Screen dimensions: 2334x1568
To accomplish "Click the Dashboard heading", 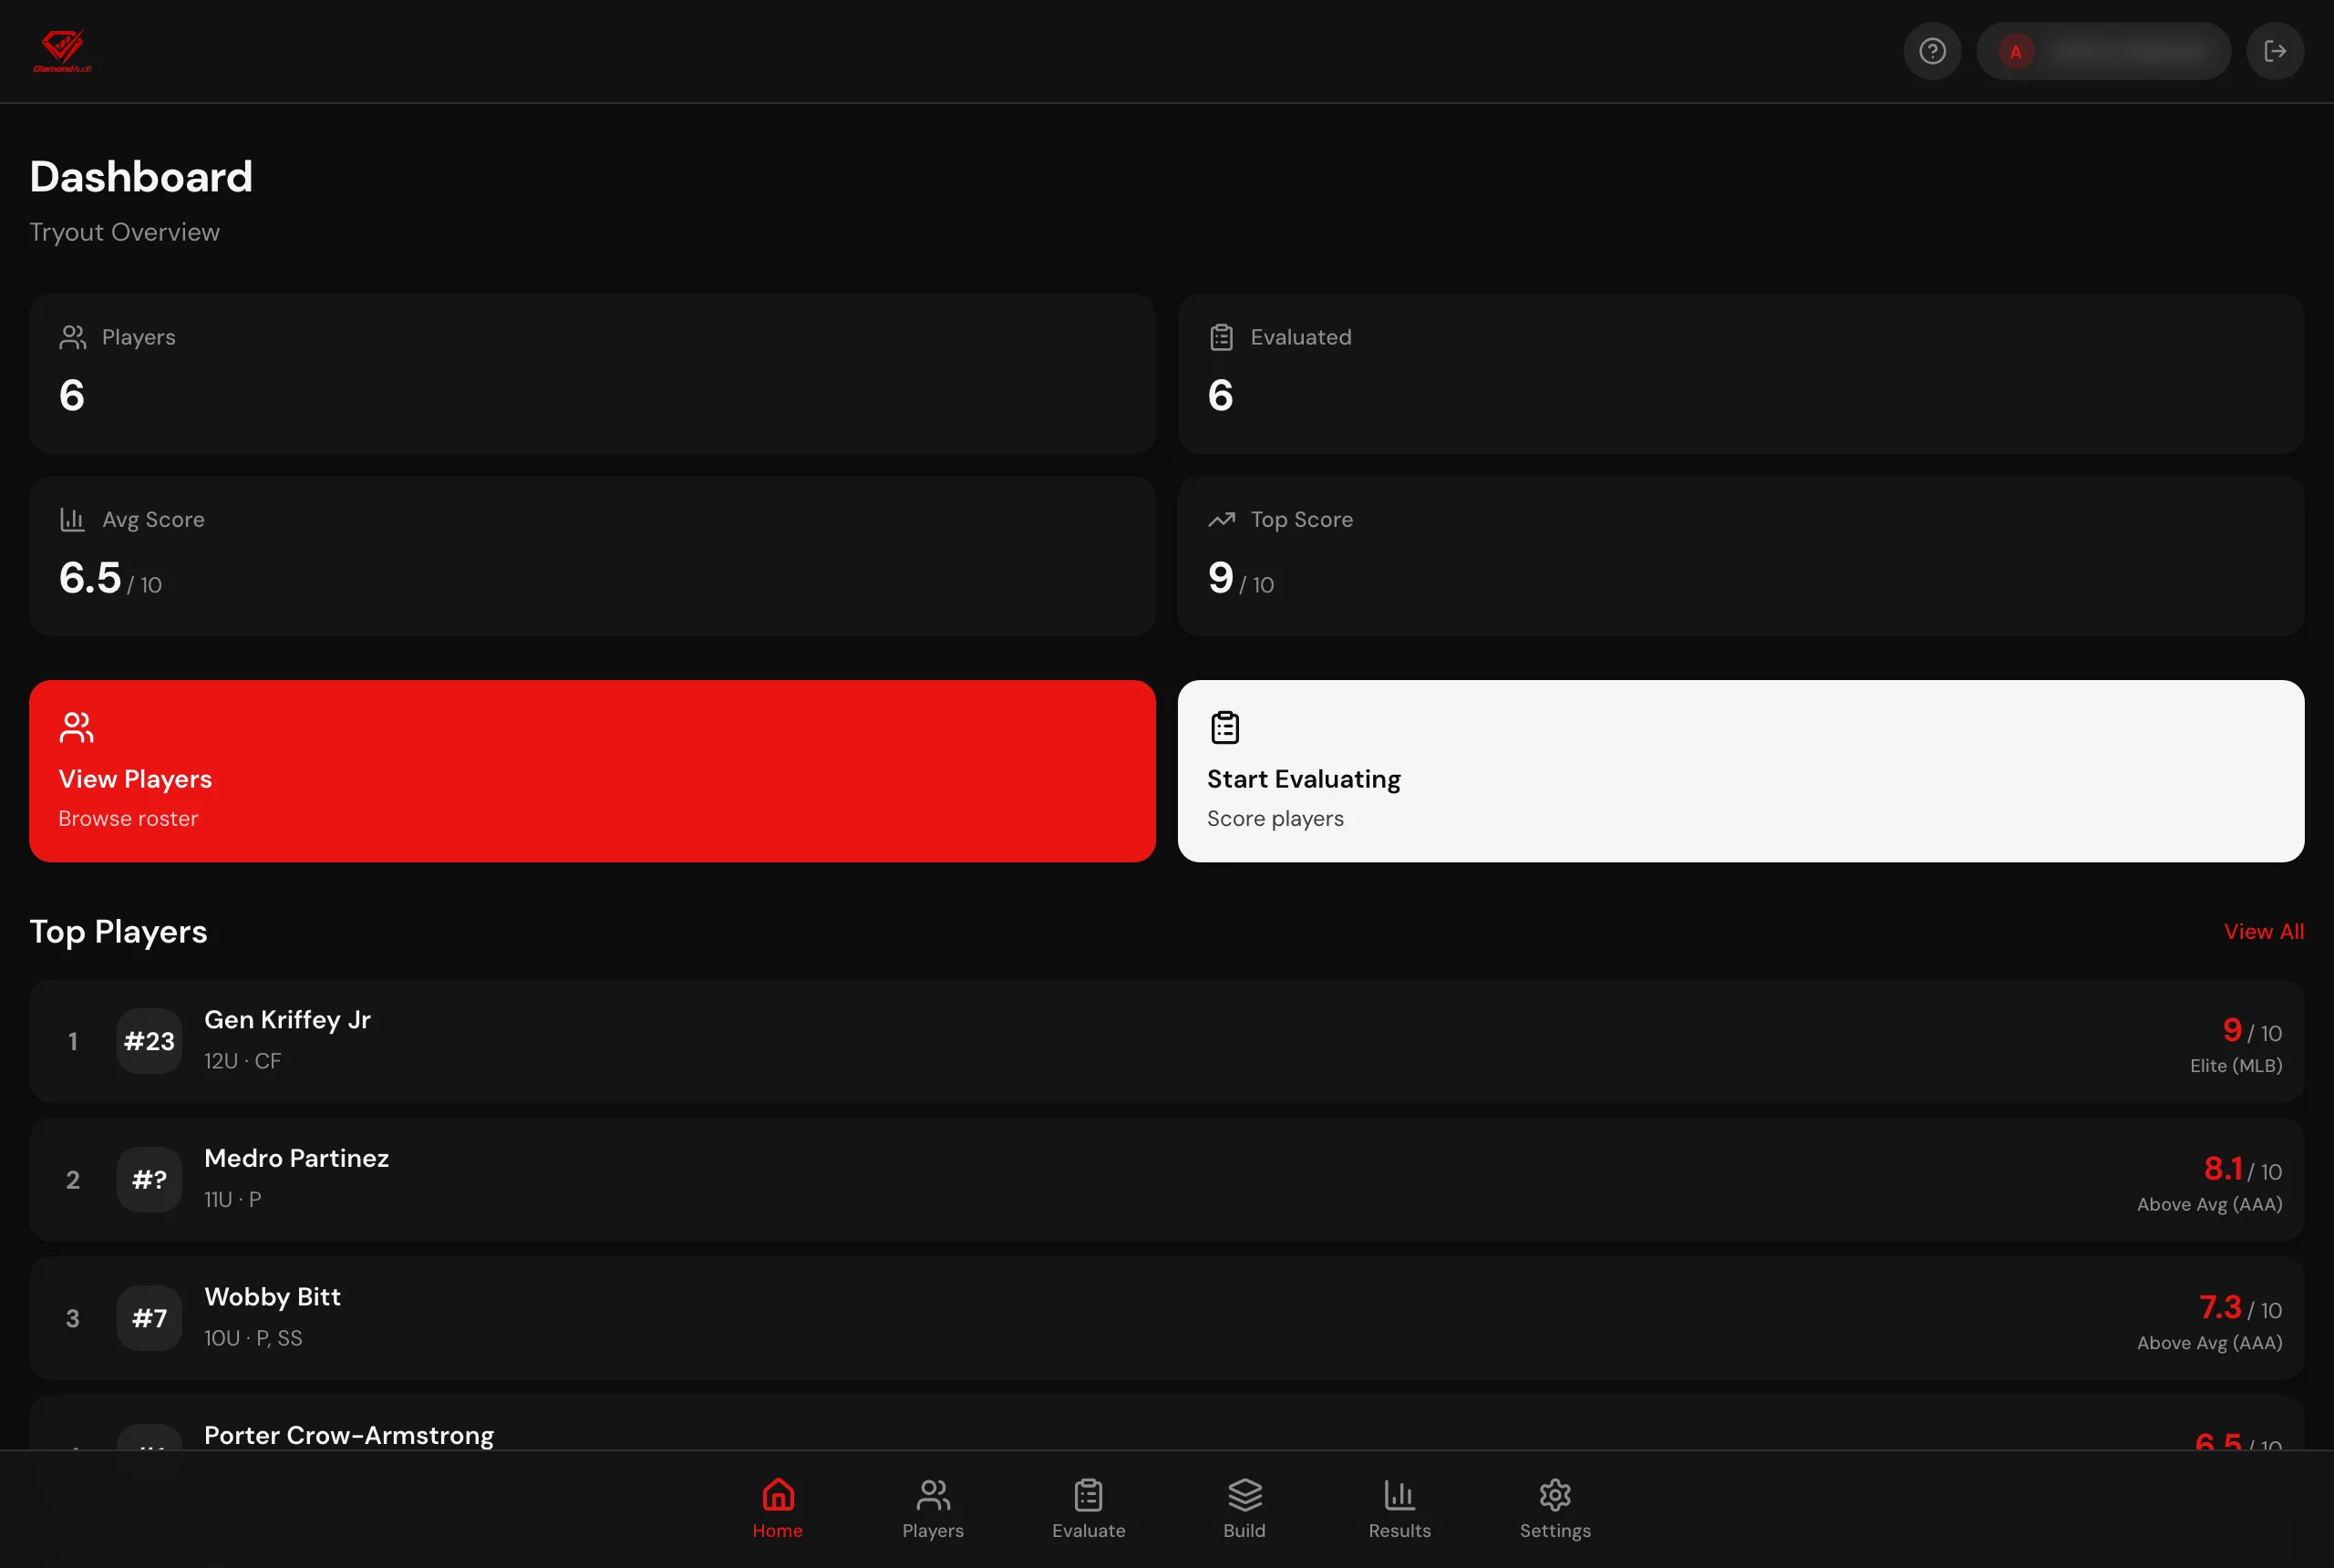I will pos(141,177).
